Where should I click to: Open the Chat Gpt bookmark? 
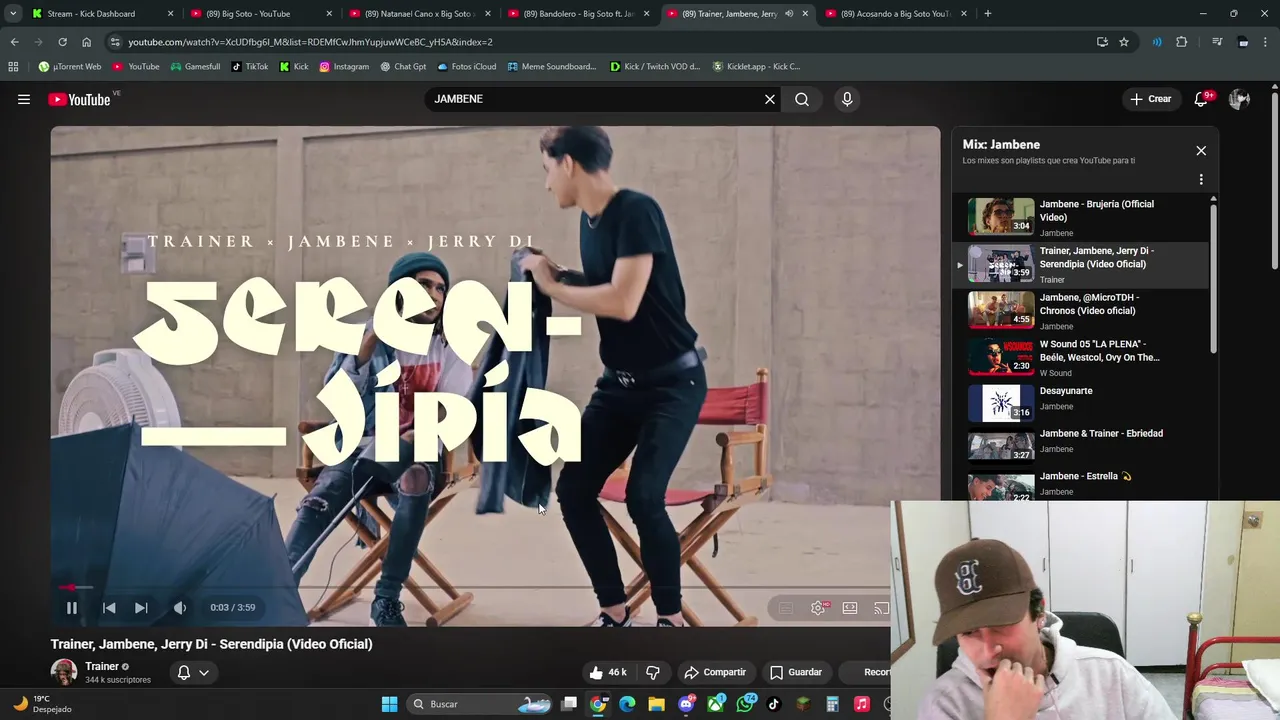click(x=403, y=67)
